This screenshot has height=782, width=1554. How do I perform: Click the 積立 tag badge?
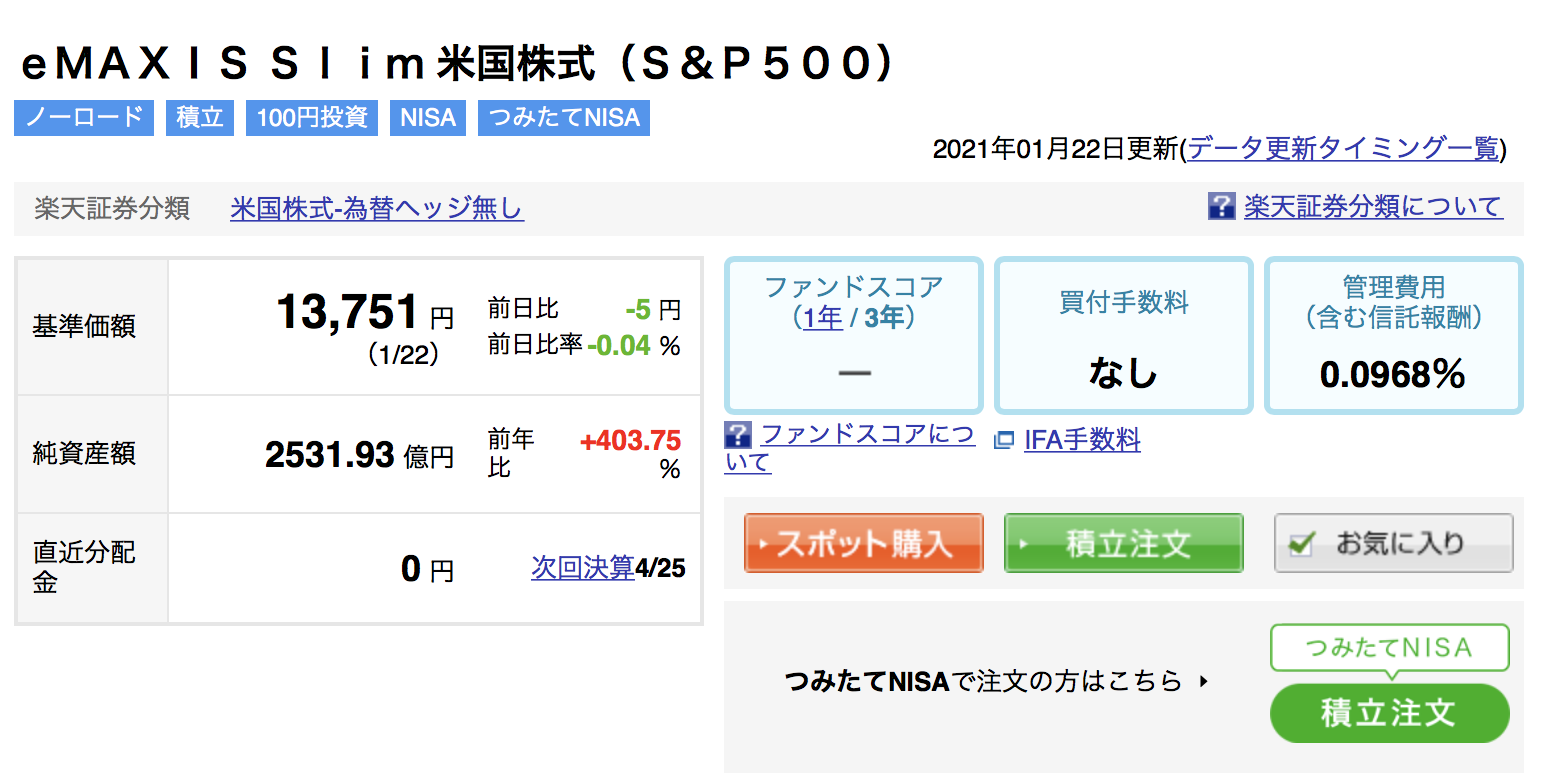tap(199, 117)
